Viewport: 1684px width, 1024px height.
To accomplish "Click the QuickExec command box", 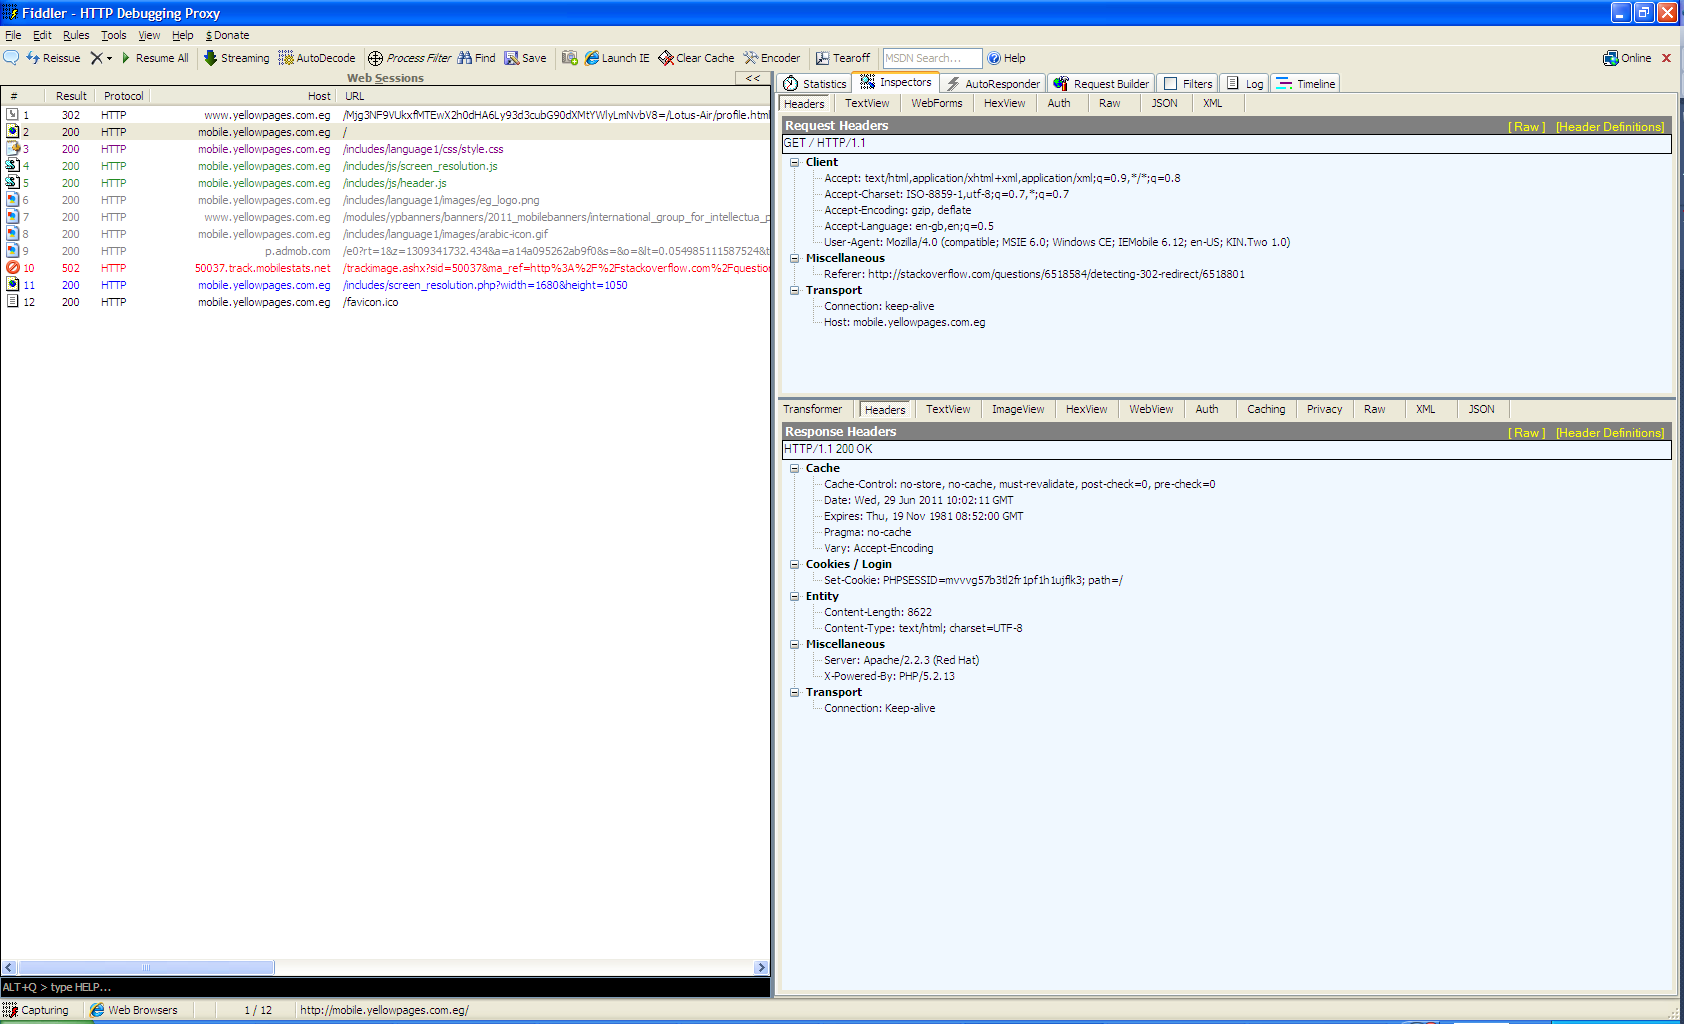I will click(385, 987).
